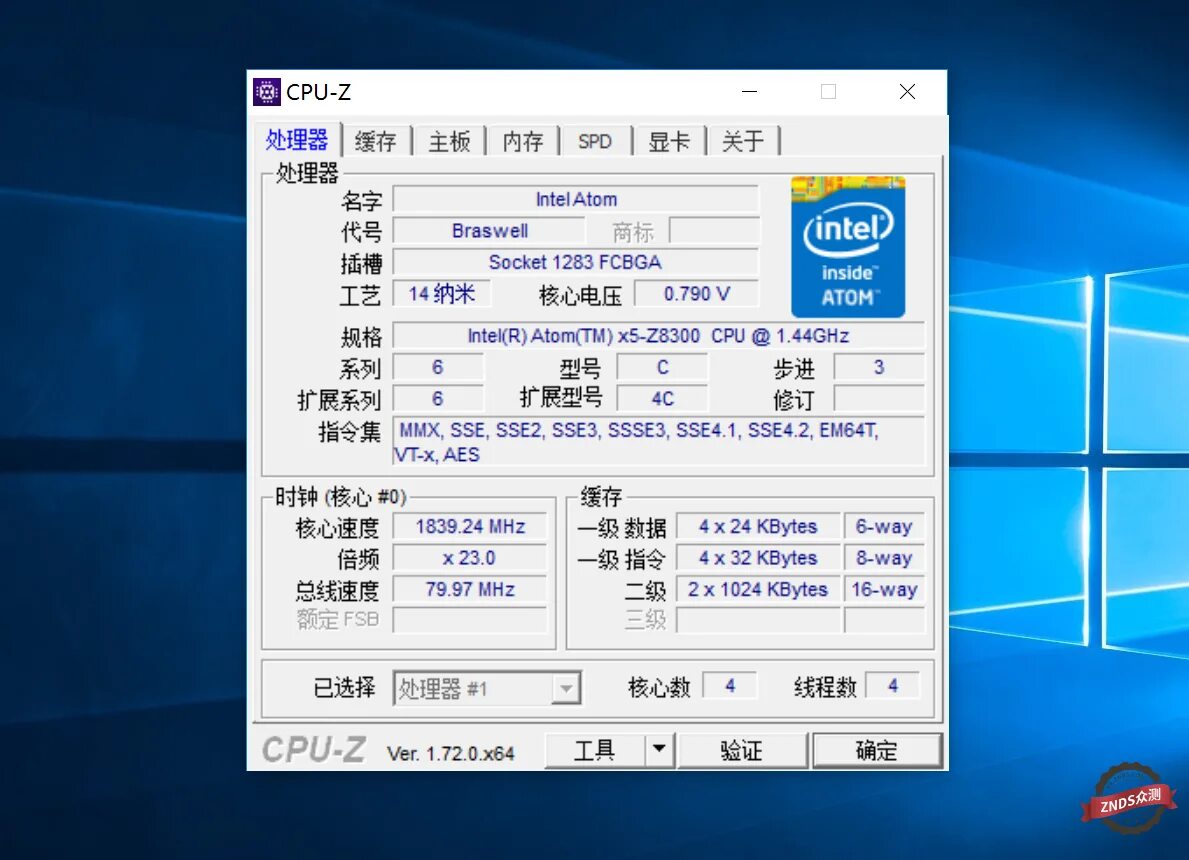Switch to the 缓存 tab

pos(375,141)
